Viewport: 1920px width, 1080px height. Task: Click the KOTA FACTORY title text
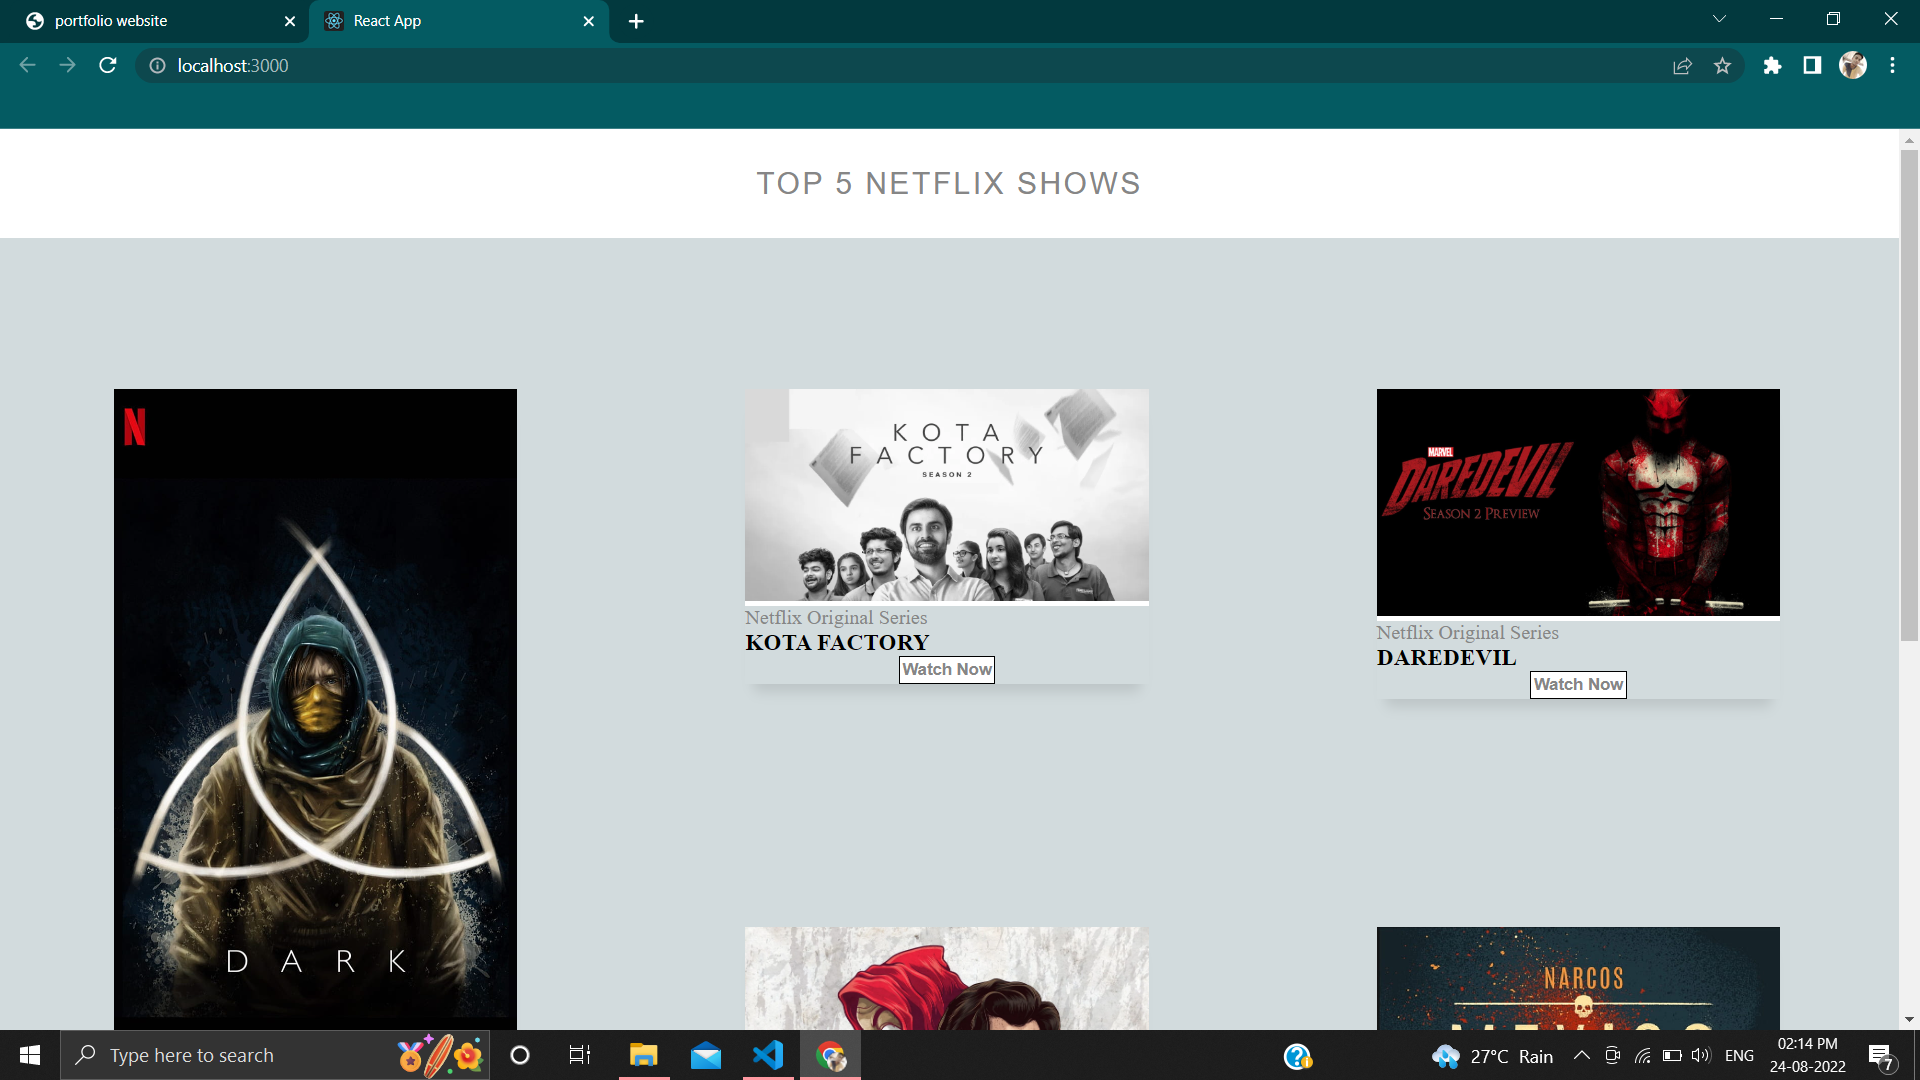point(837,643)
